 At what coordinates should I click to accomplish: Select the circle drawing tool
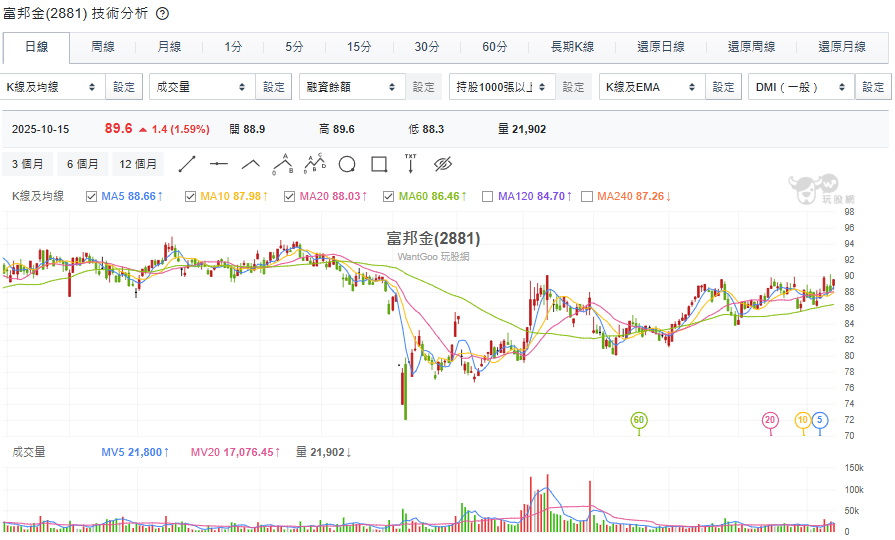[x=347, y=164]
